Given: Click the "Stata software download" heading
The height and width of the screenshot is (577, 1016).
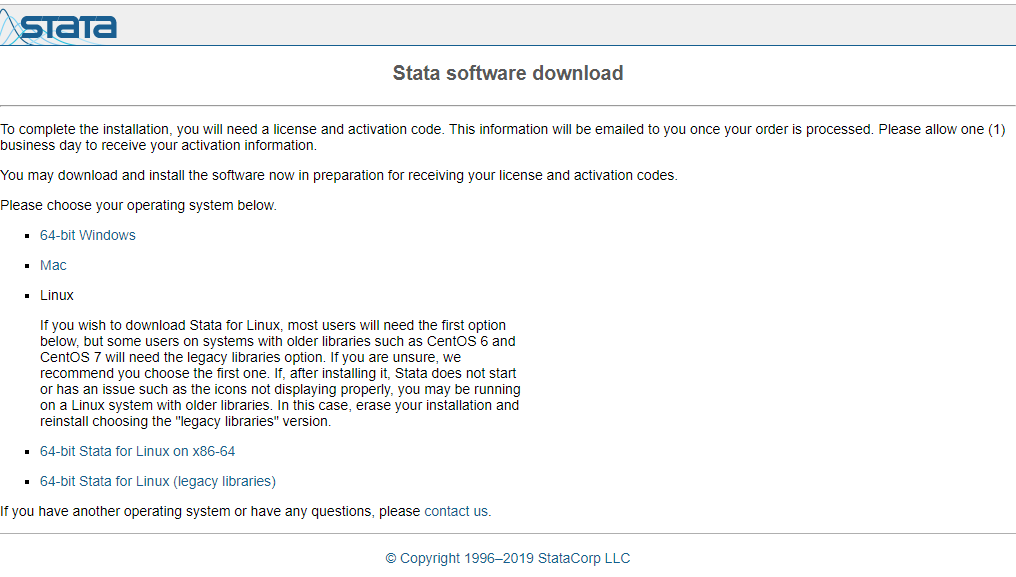Looking at the screenshot, I should 507,73.
